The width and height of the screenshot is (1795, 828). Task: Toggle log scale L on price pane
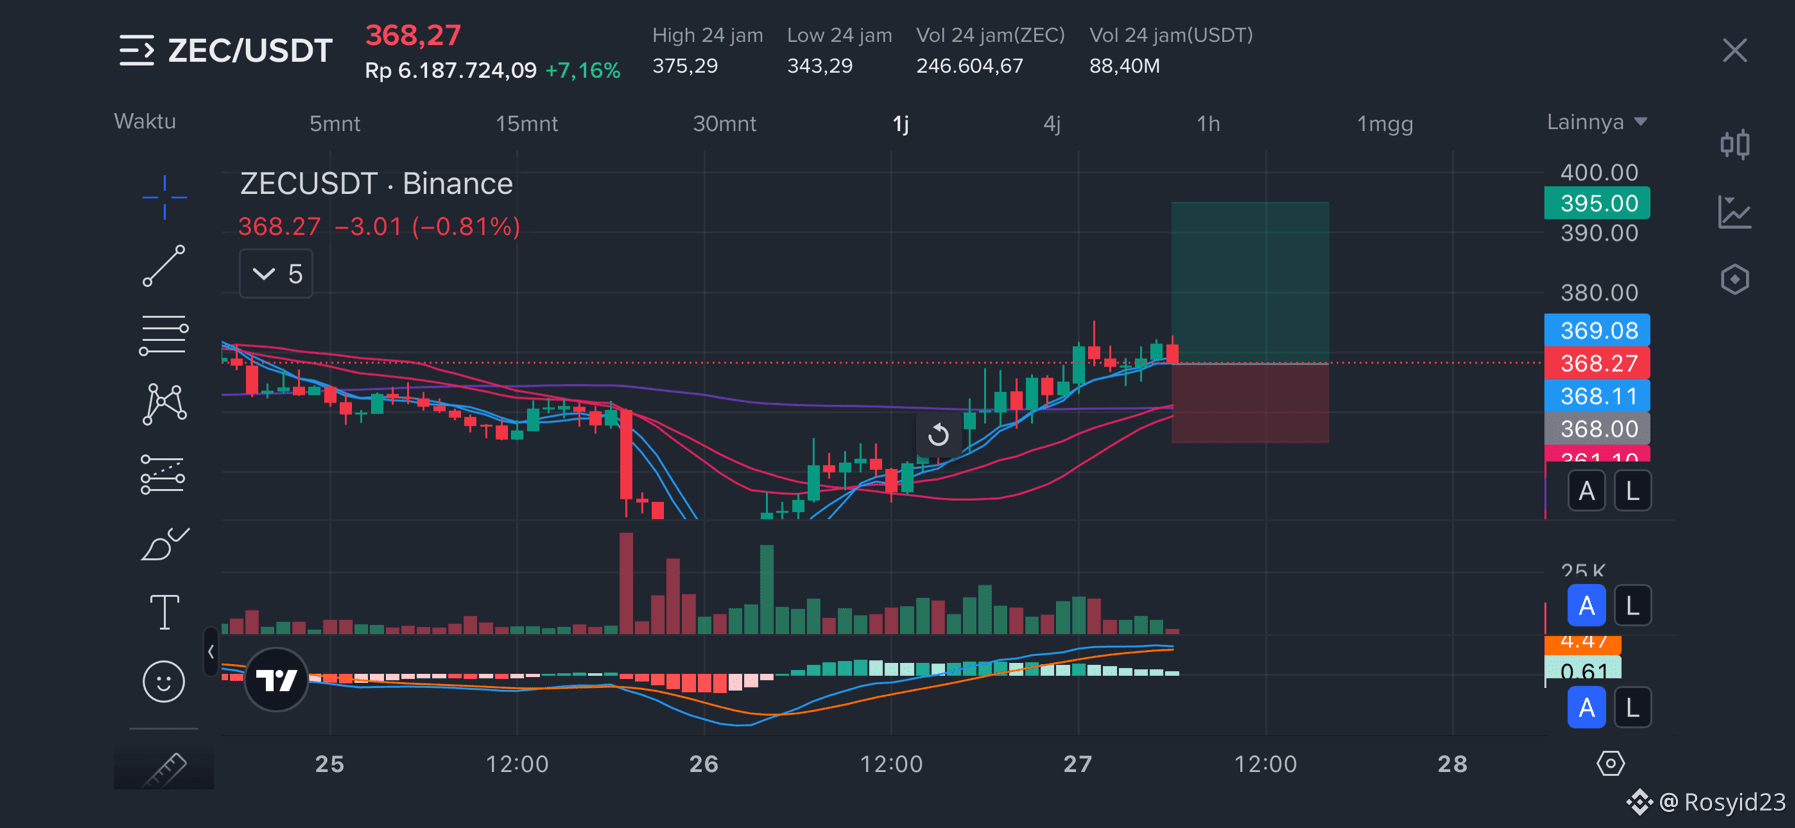1632,491
